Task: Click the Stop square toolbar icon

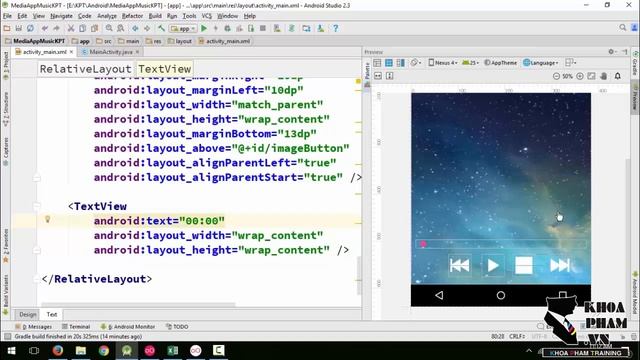Action: click(263, 28)
